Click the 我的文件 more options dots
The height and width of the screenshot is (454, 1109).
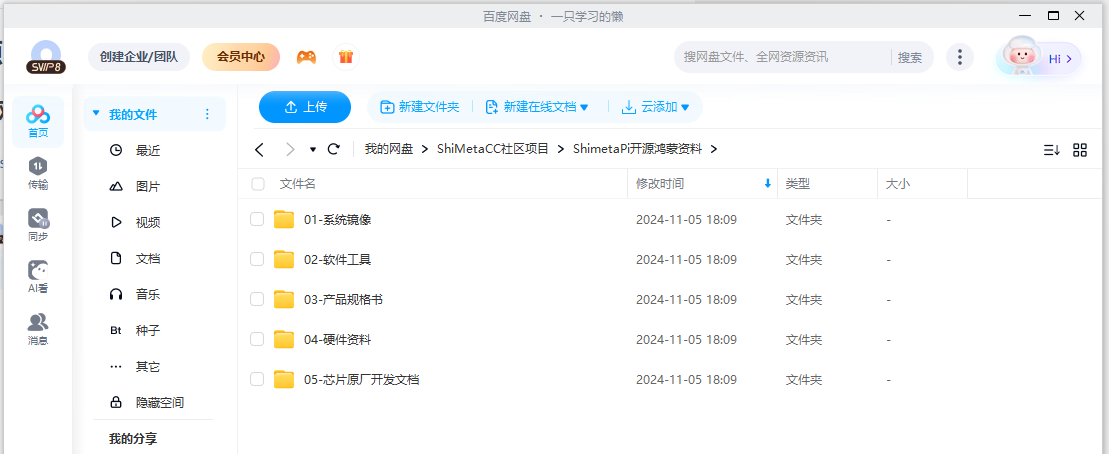click(x=207, y=115)
